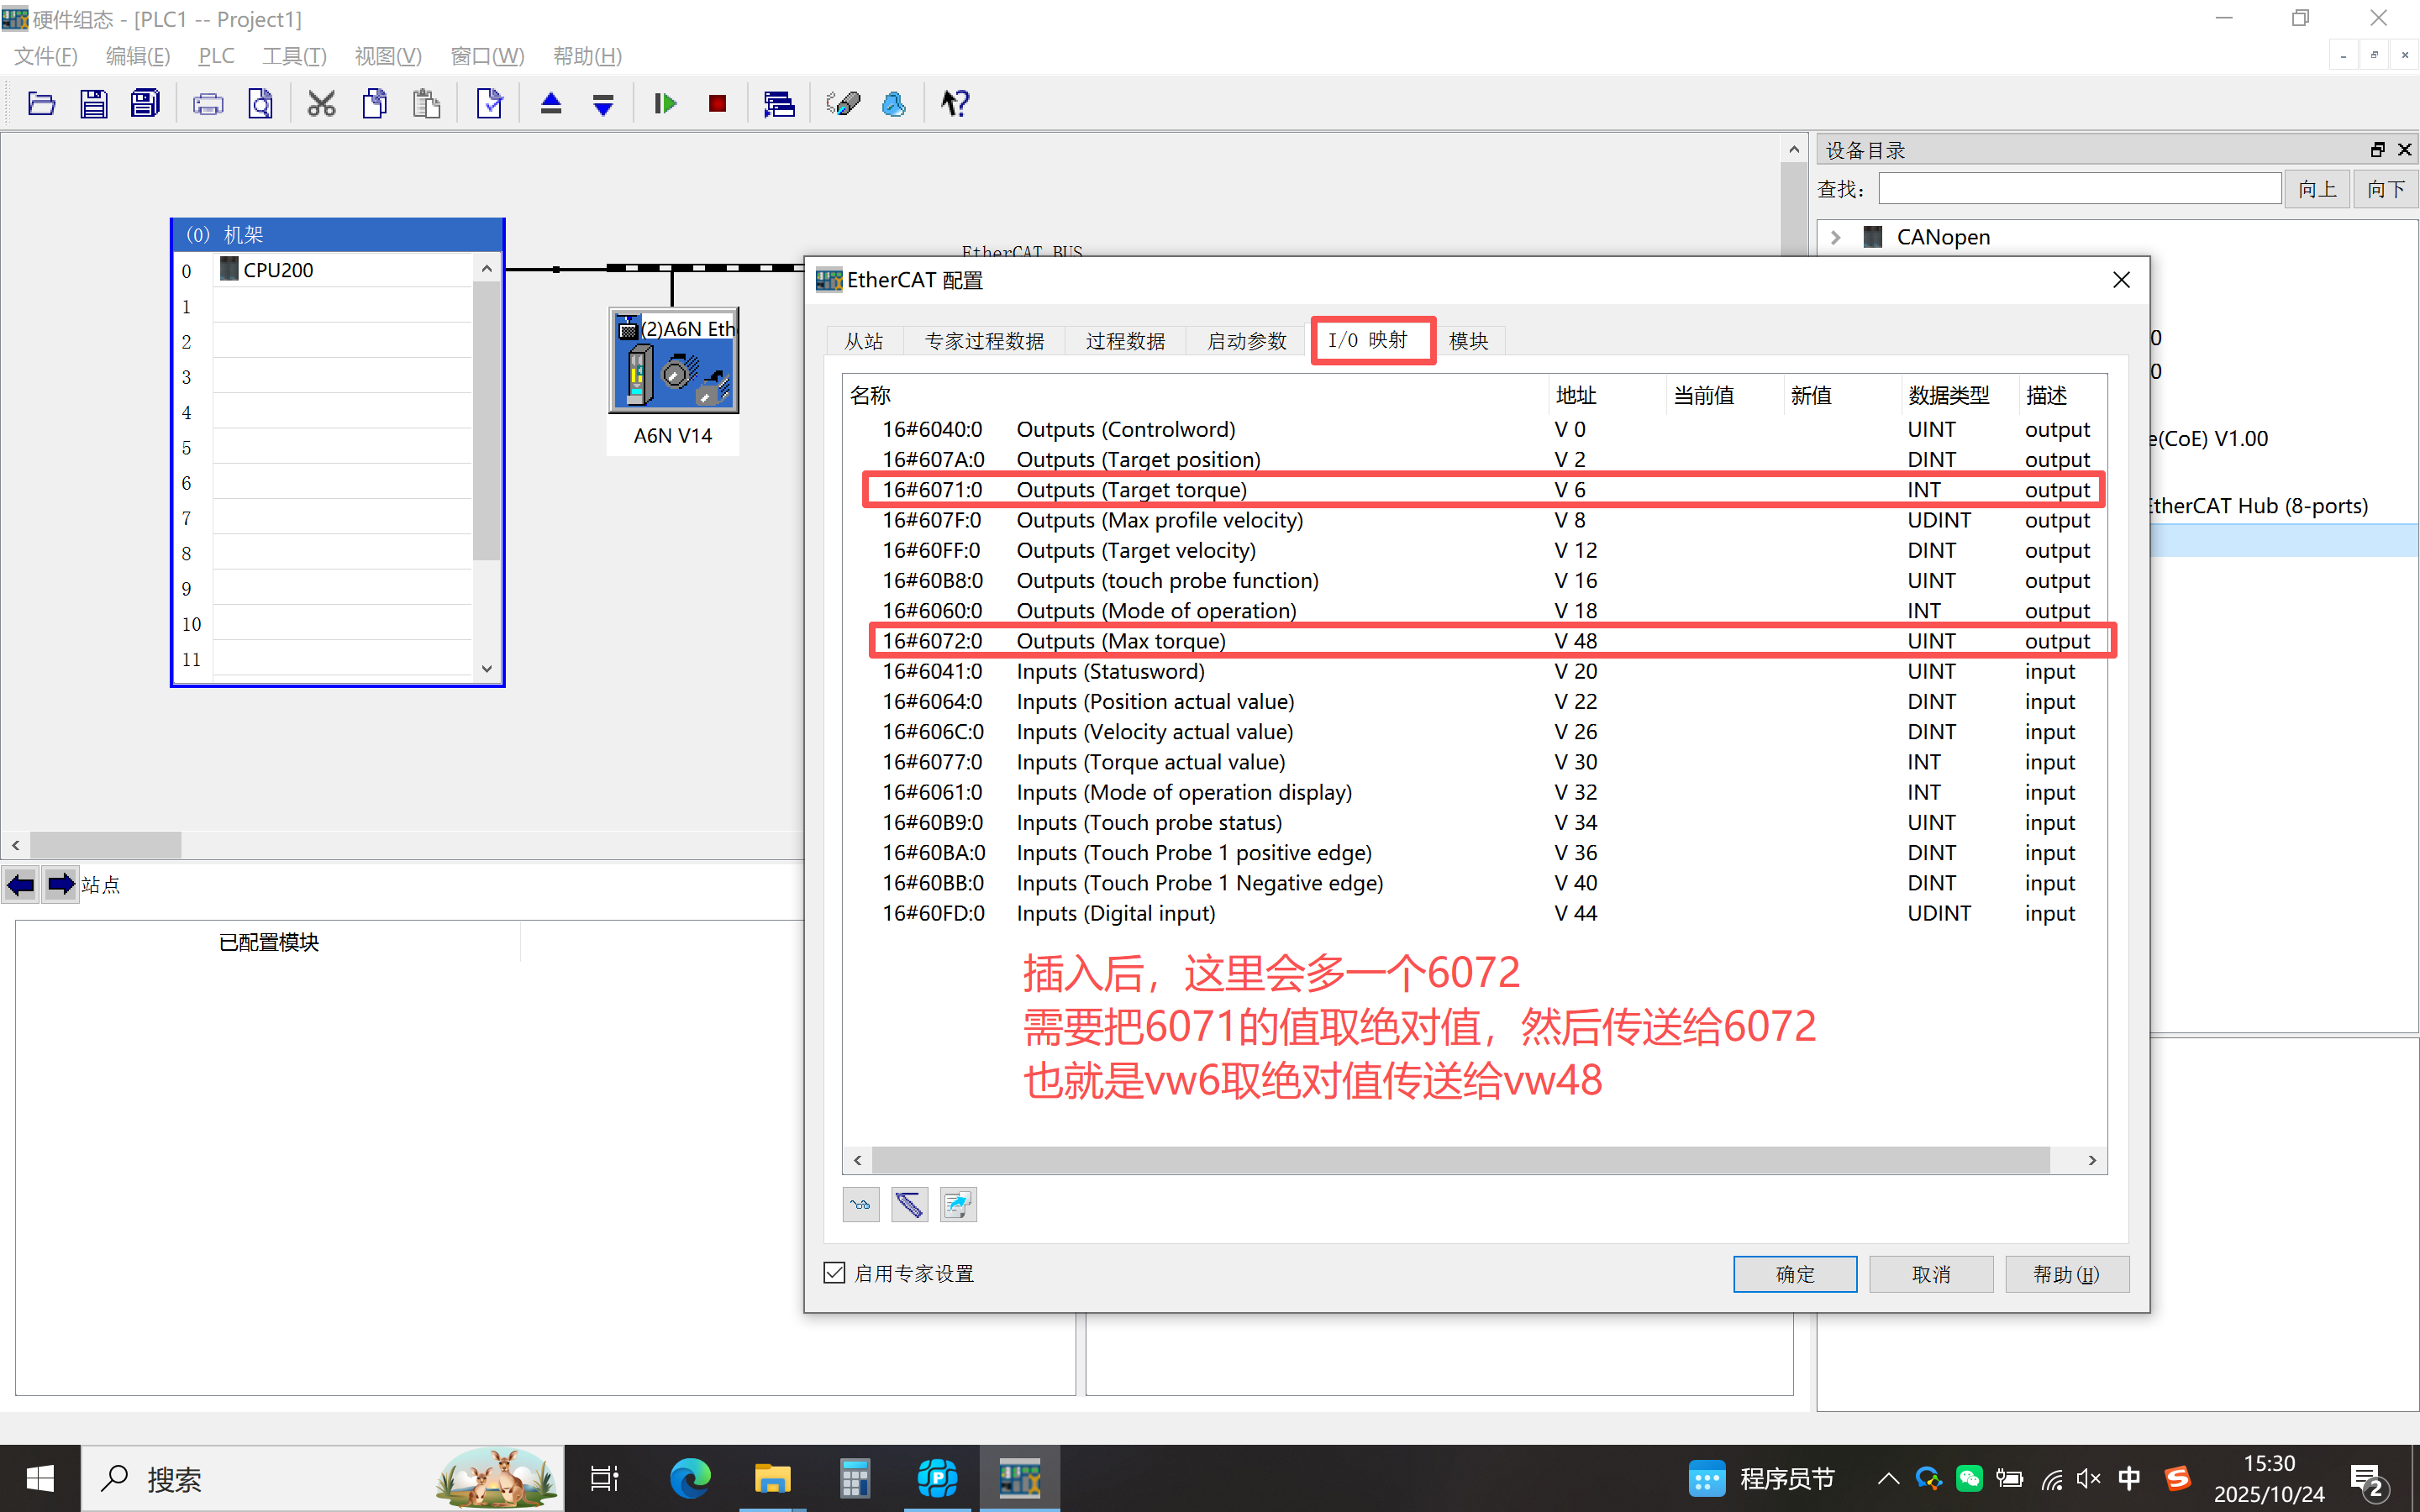Click the blue network users toolbar icon
Viewport: 2420px width, 1512px height.
pyautogui.click(x=894, y=103)
